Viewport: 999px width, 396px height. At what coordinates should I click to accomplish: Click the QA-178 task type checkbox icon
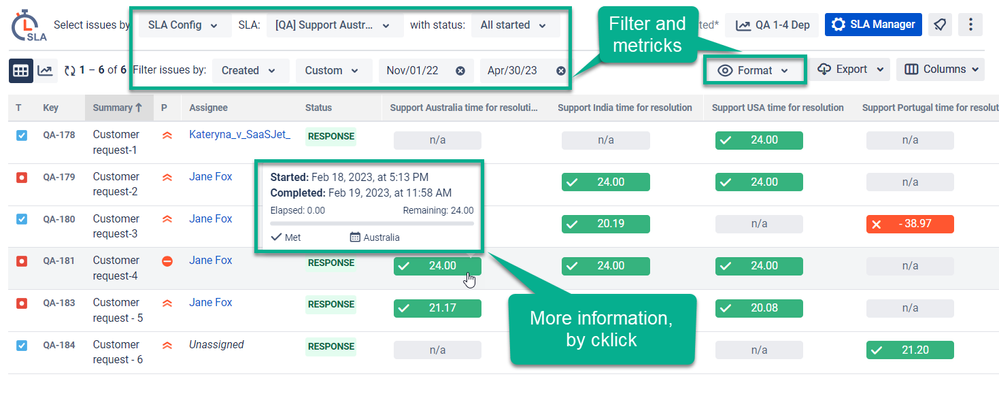(x=21, y=135)
